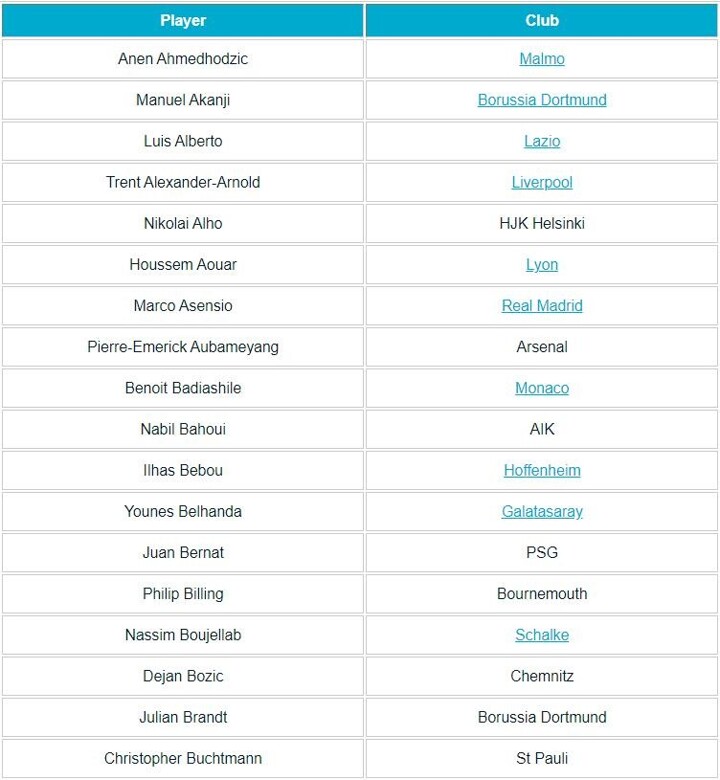Click the Real Madrid link
This screenshot has width=720, height=780.
click(x=542, y=306)
